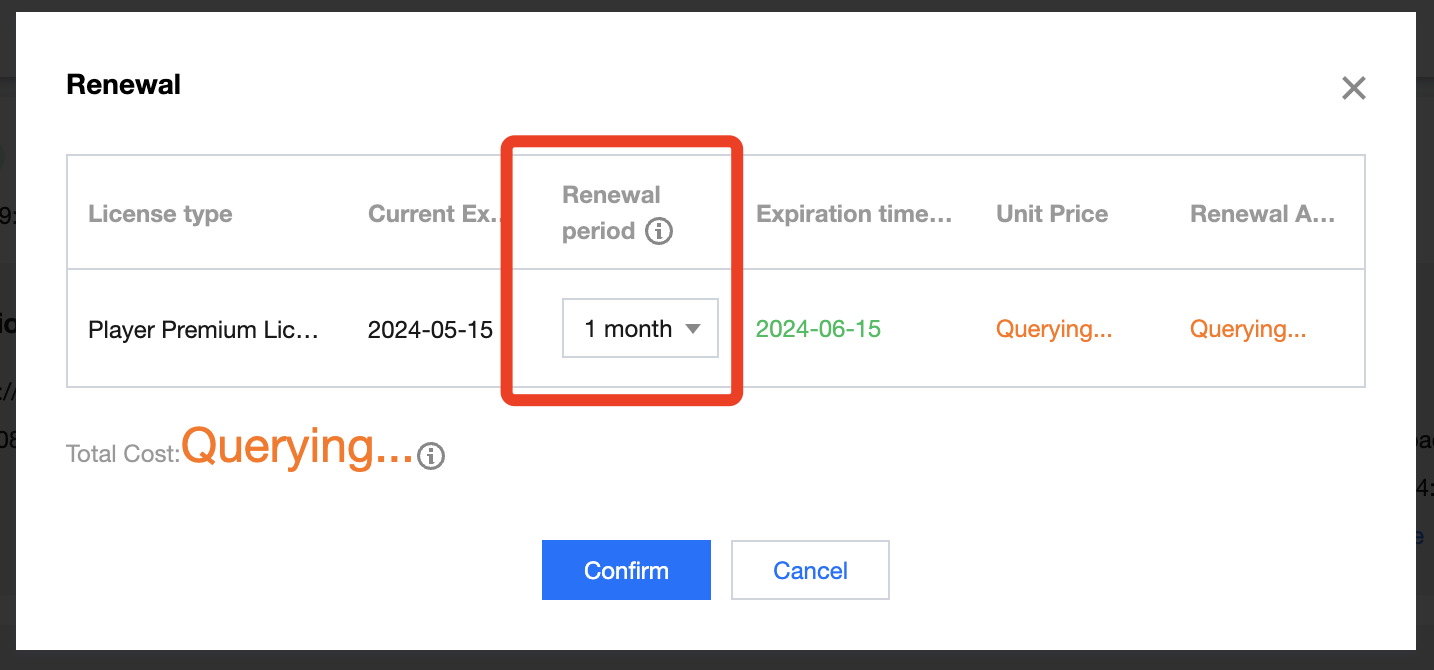
Task: Click the License type column header
Action: [x=160, y=214]
